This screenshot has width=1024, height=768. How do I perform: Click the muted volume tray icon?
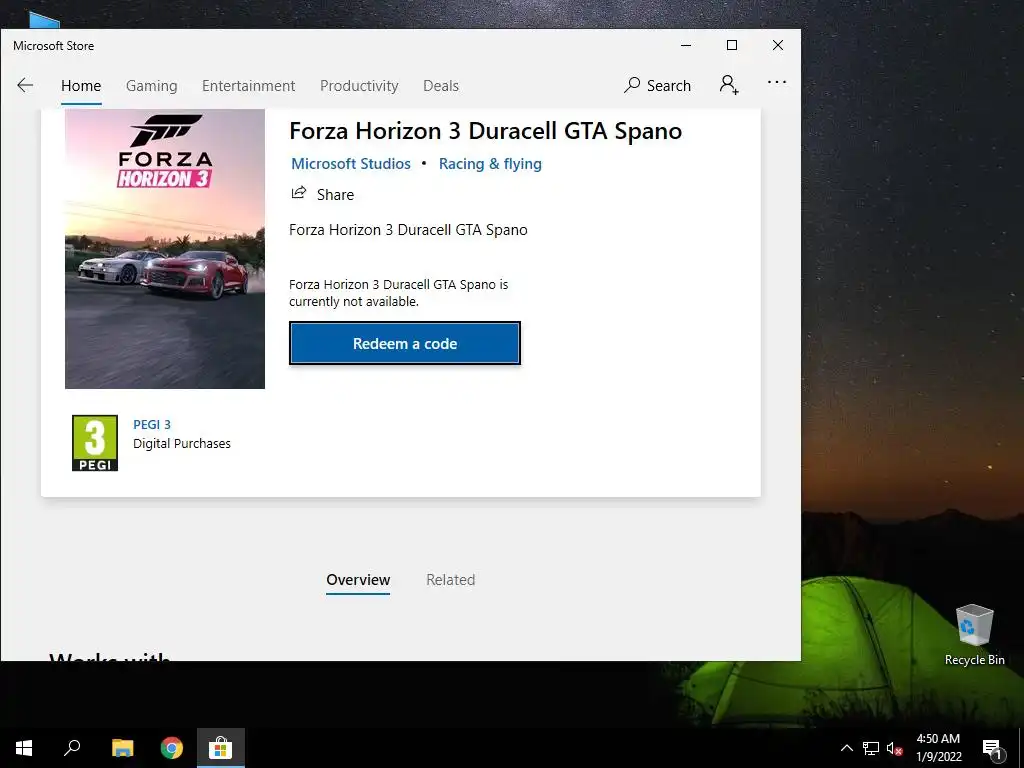click(895, 748)
